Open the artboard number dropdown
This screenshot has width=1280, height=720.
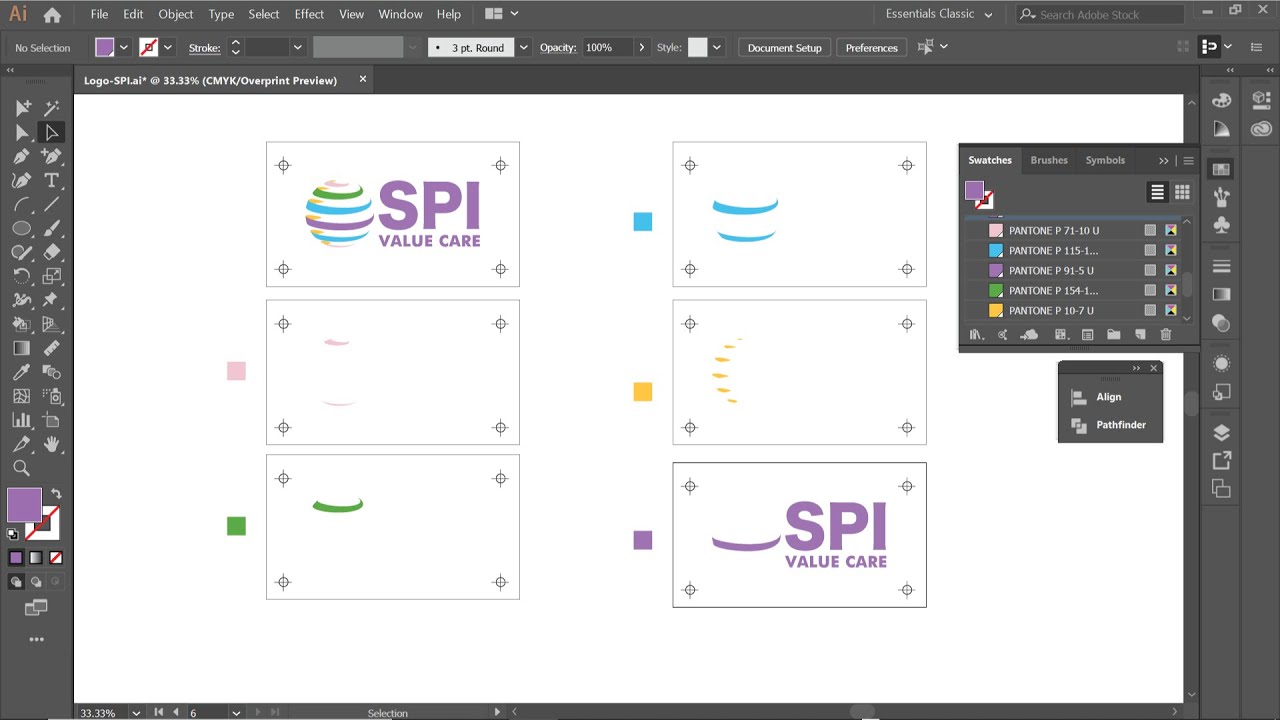point(236,713)
